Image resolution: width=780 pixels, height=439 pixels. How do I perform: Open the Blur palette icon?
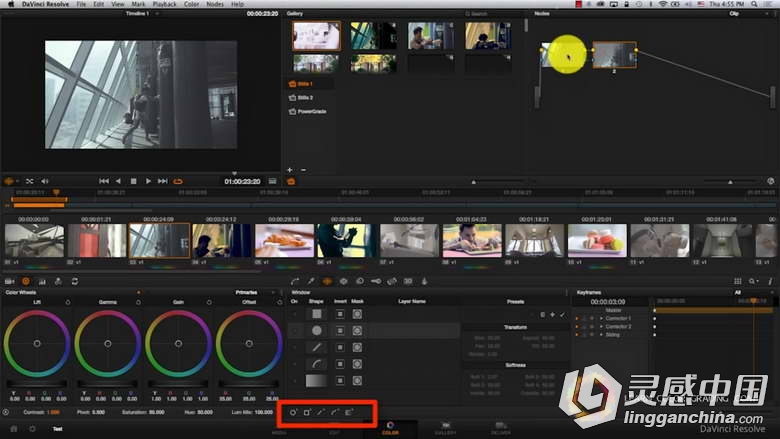(x=360, y=281)
